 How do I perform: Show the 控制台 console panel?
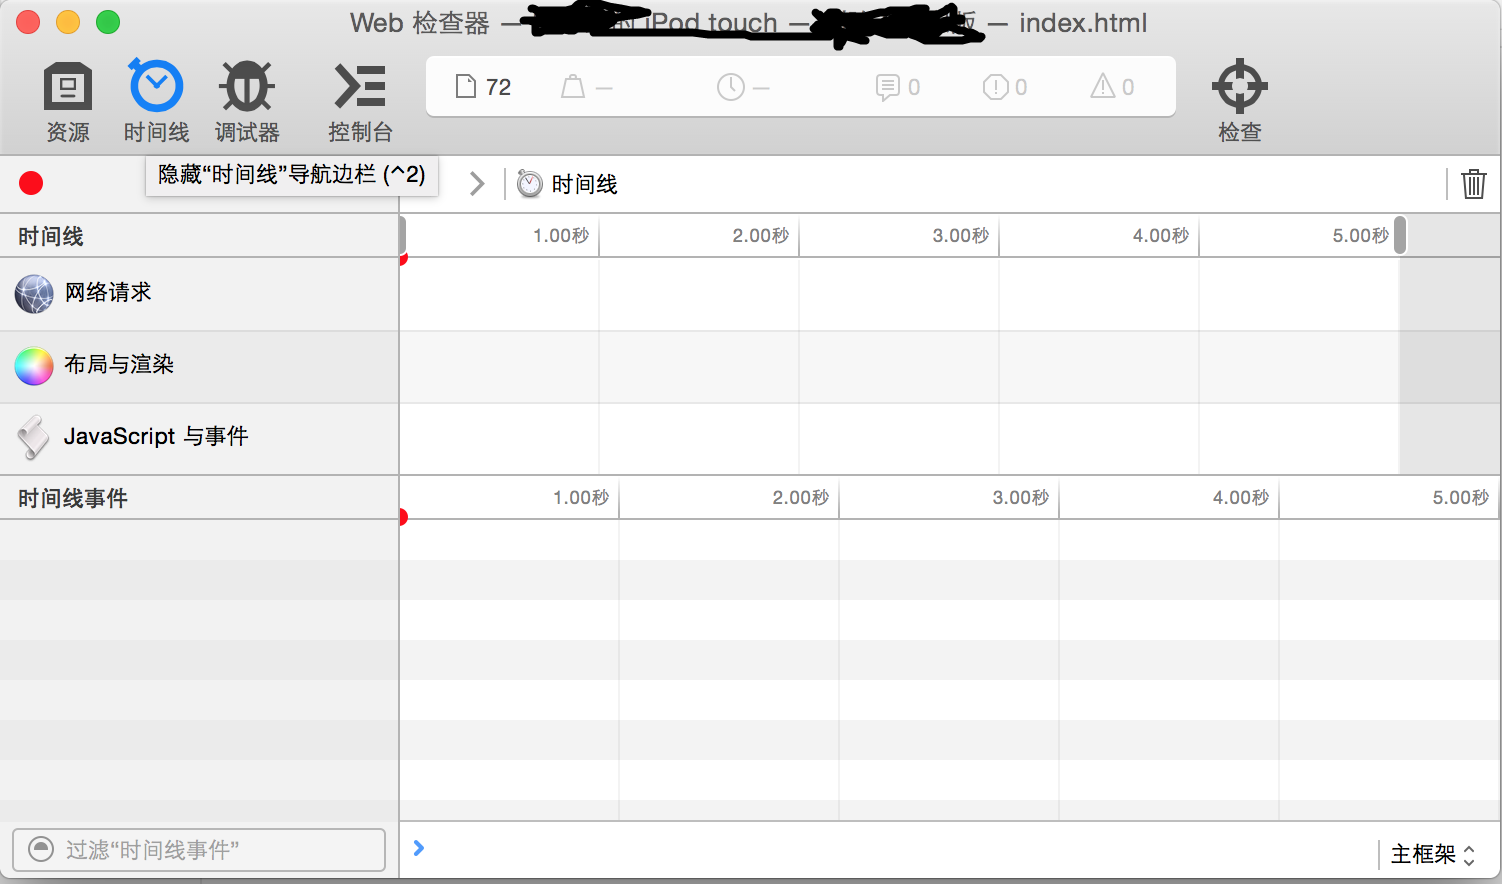pos(360,102)
